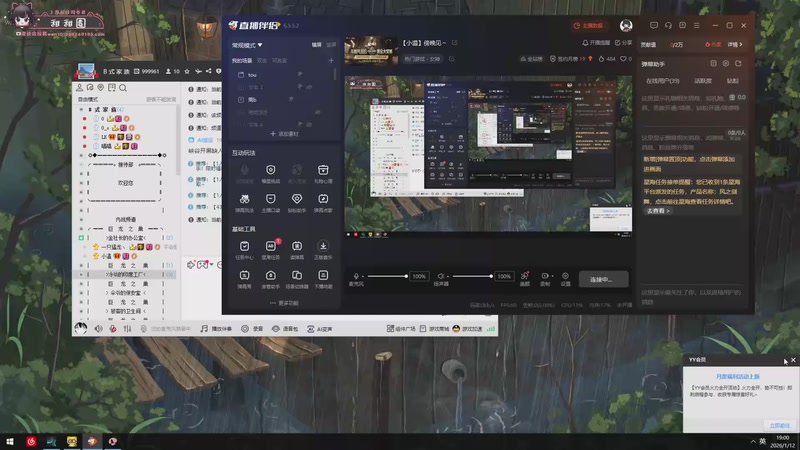Open headset support icon in the title bar
This screenshot has width=800, height=450.
[x=668, y=25]
